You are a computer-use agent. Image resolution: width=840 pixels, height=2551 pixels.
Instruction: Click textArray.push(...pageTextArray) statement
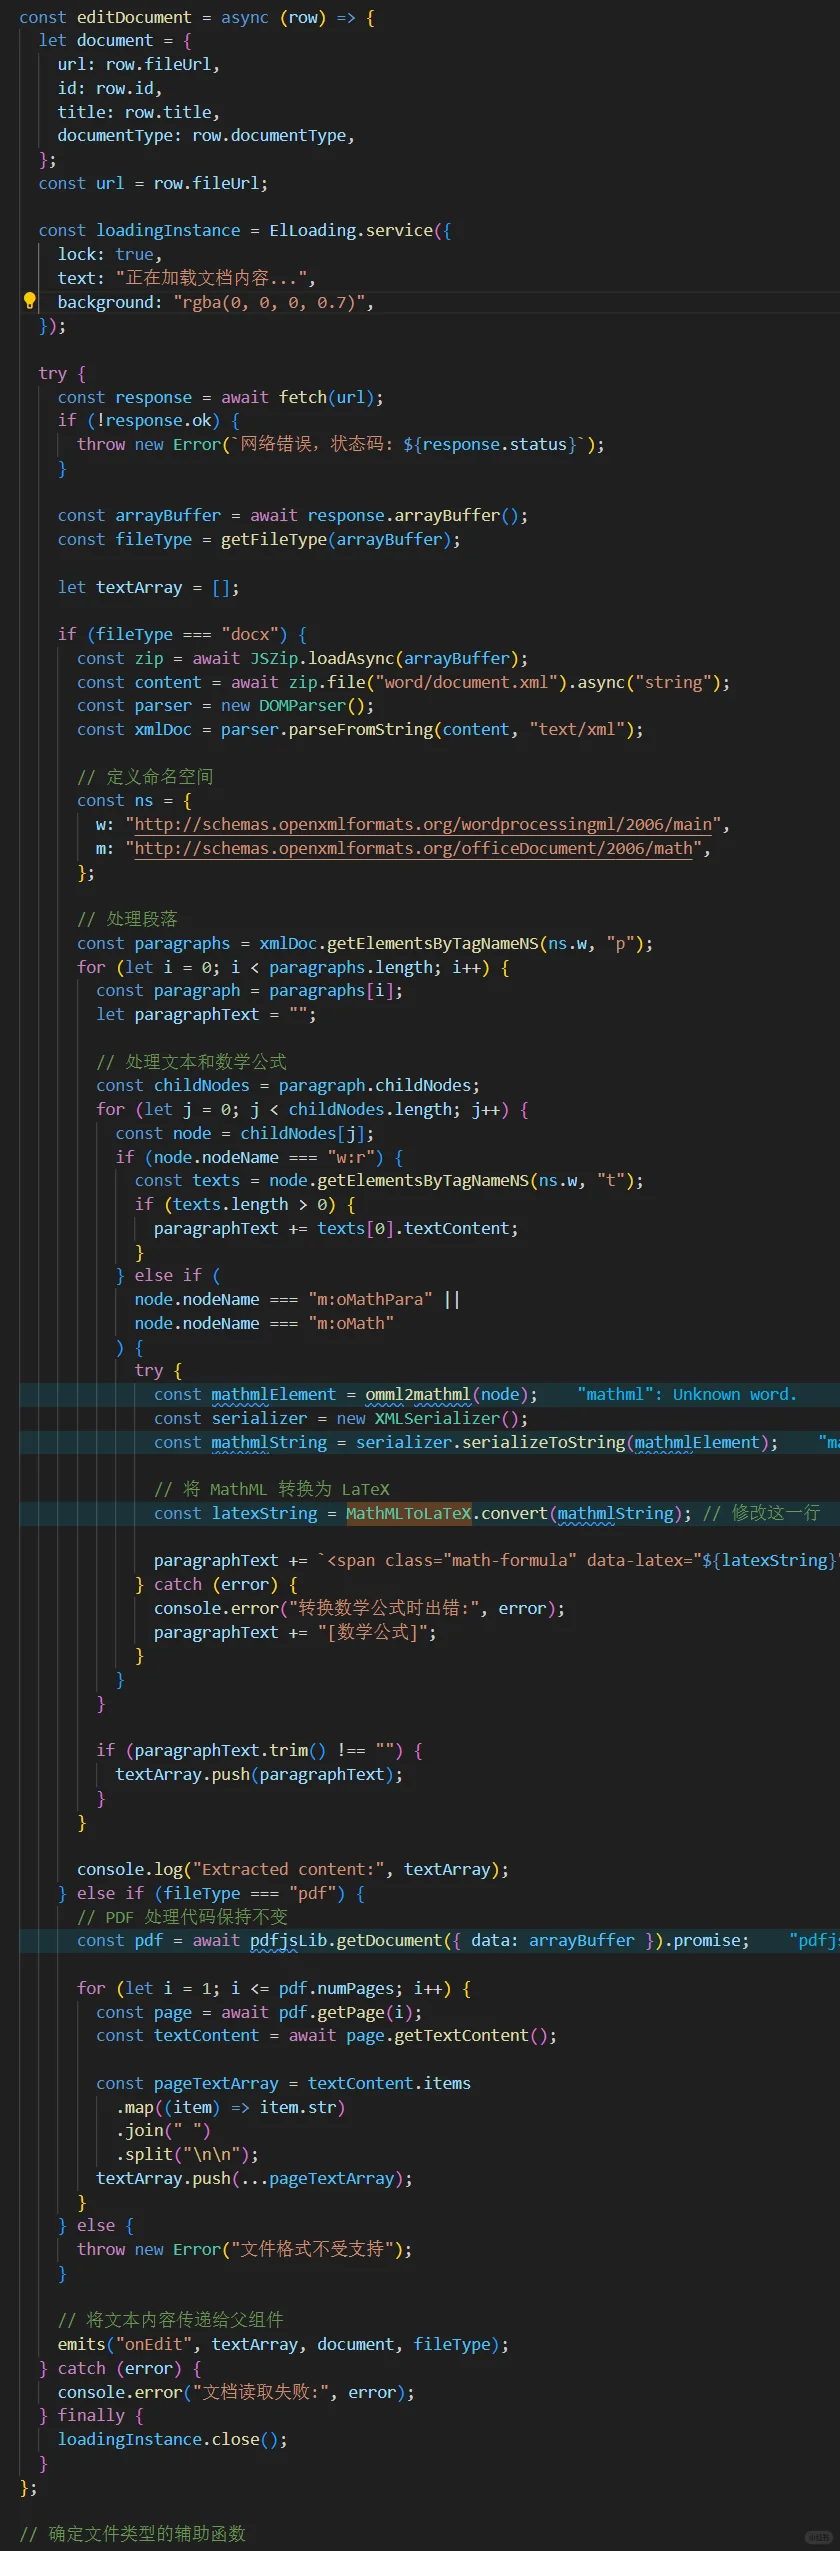tap(254, 2179)
